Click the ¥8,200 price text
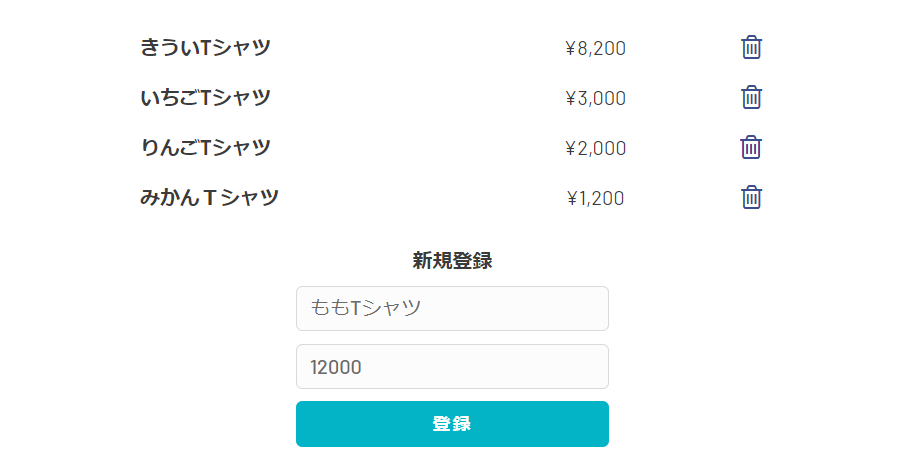The image size is (915, 470). (595, 48)
